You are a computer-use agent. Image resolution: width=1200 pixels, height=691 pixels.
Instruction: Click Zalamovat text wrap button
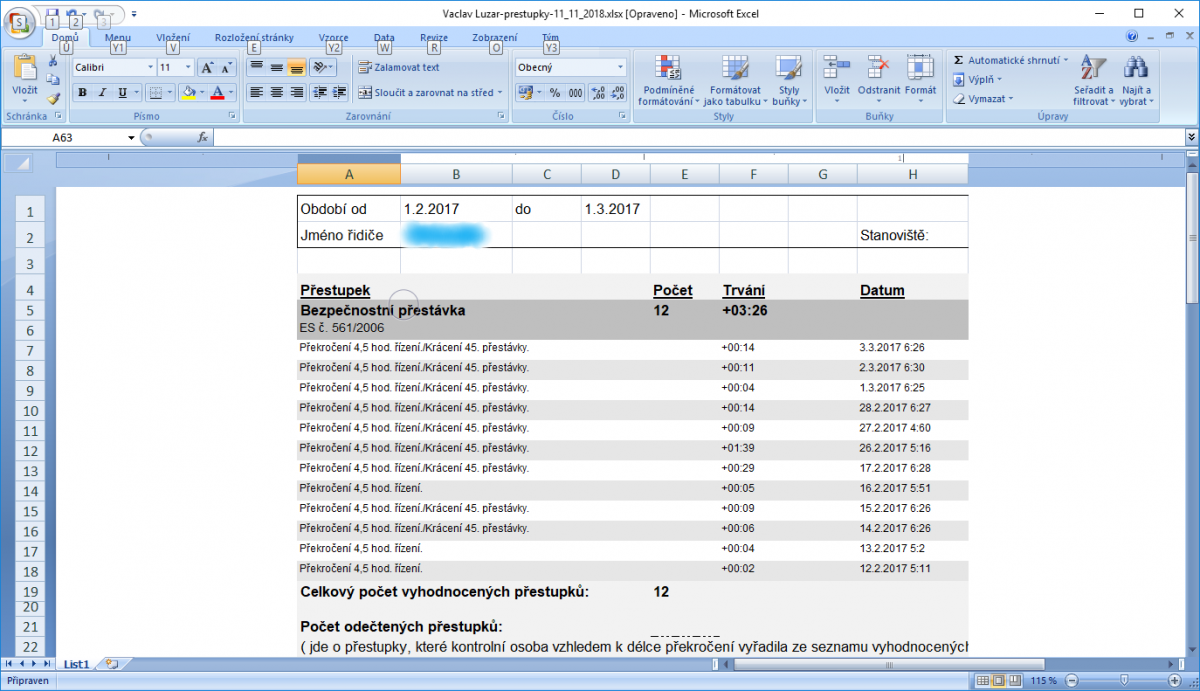(x=399, y=67)
